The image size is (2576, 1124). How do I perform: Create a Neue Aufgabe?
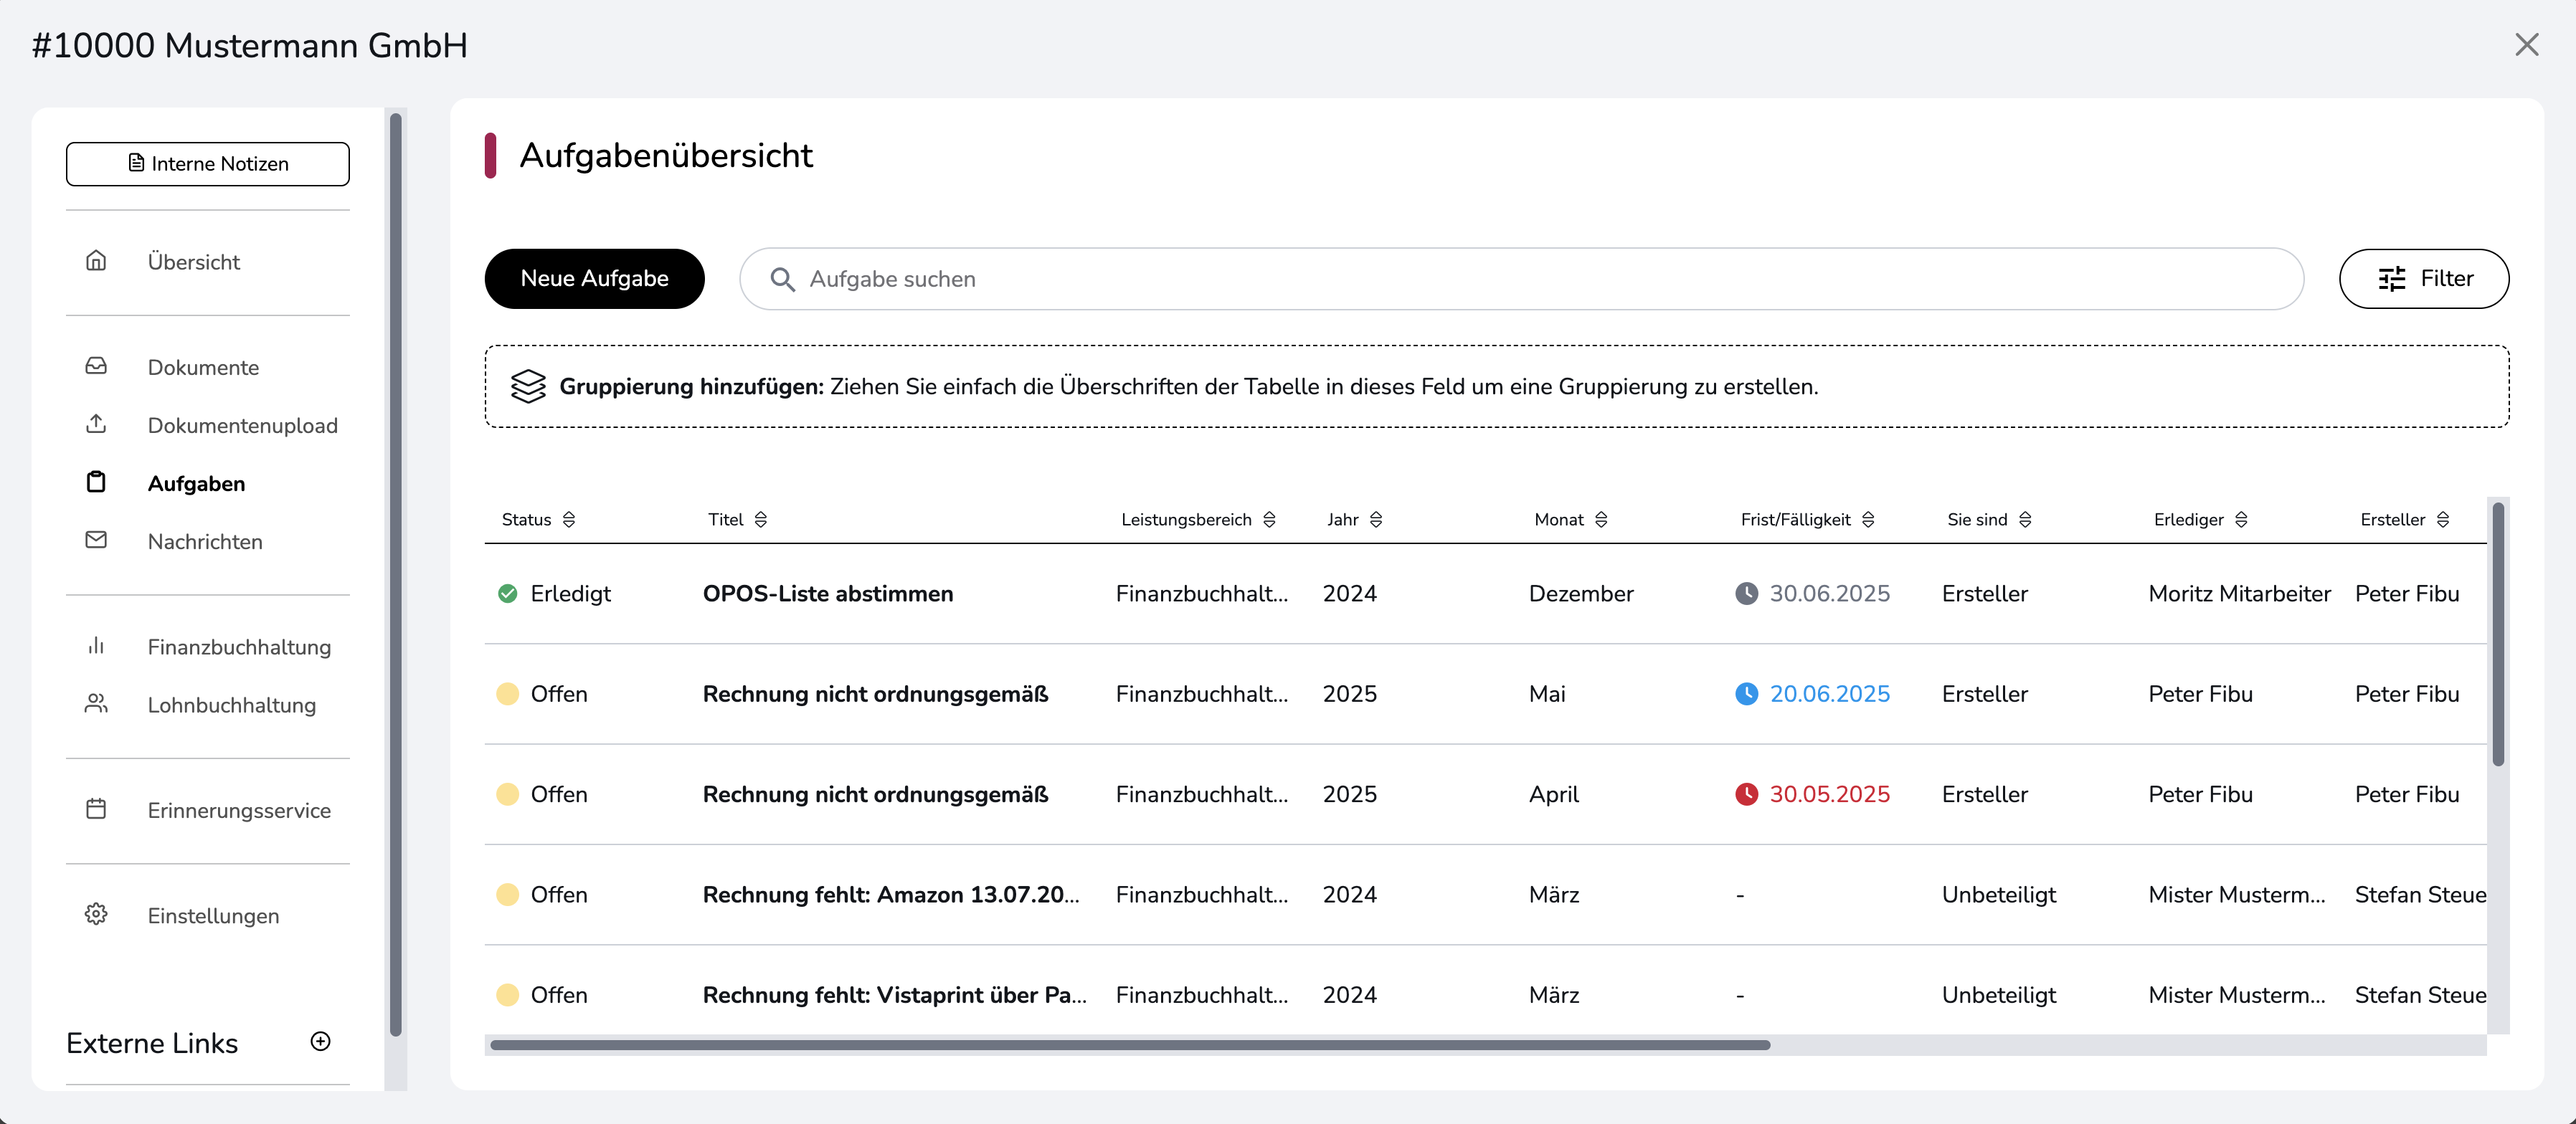tap(594, 278)
